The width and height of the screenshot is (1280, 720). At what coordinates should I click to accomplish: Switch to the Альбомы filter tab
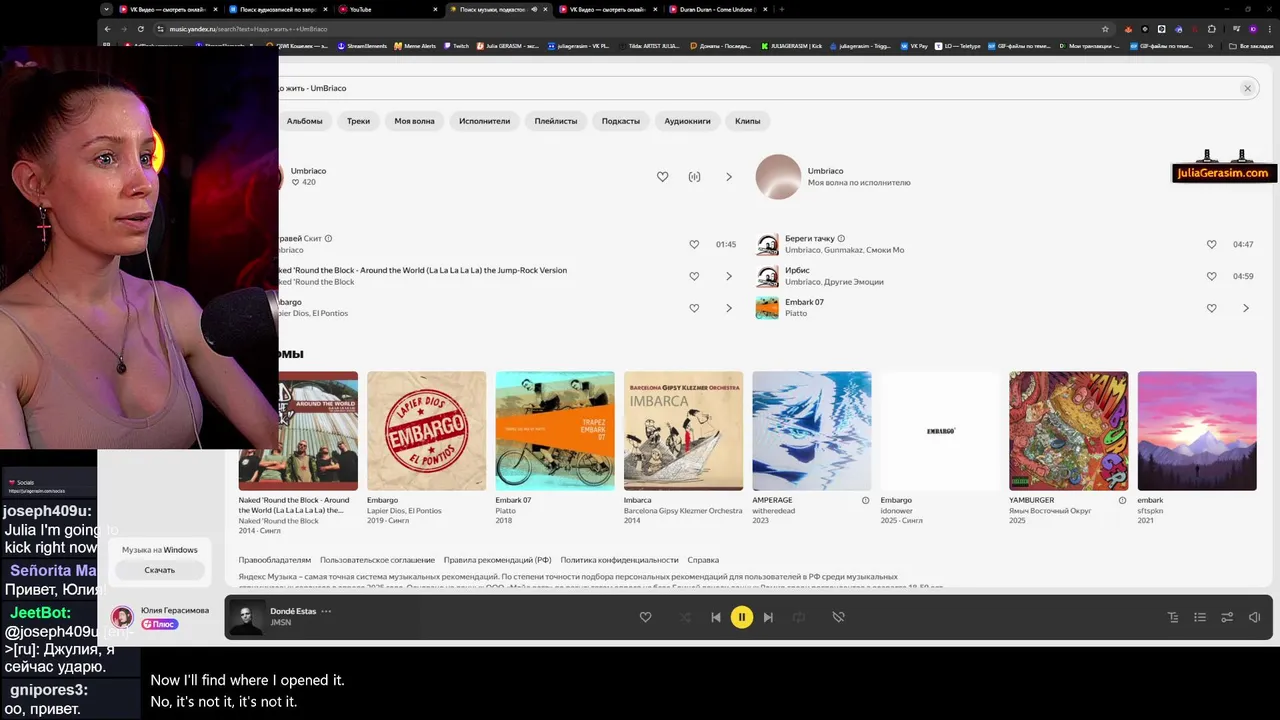coord(304,121)
